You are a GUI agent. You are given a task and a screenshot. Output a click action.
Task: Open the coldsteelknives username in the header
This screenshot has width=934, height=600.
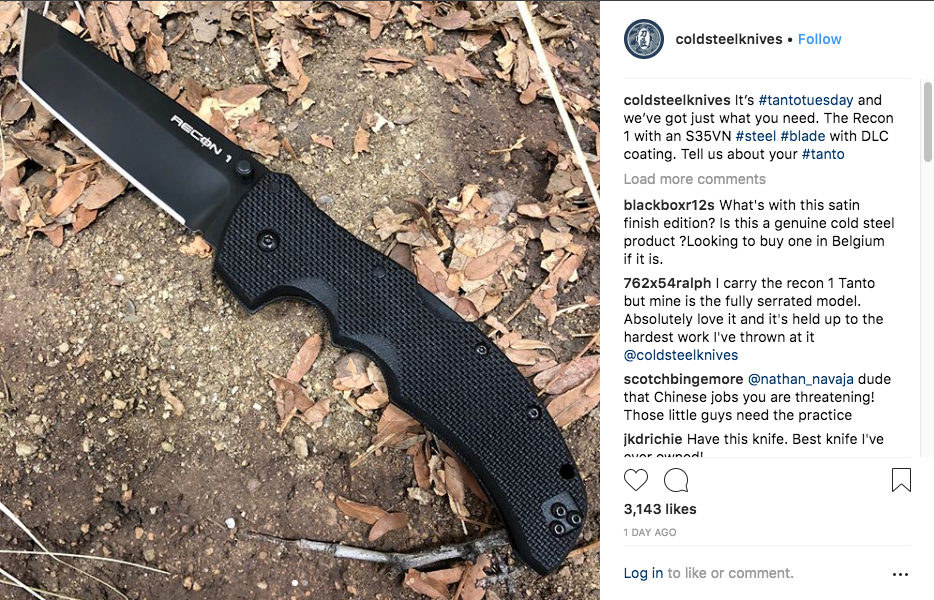click(x=728, y=39)
